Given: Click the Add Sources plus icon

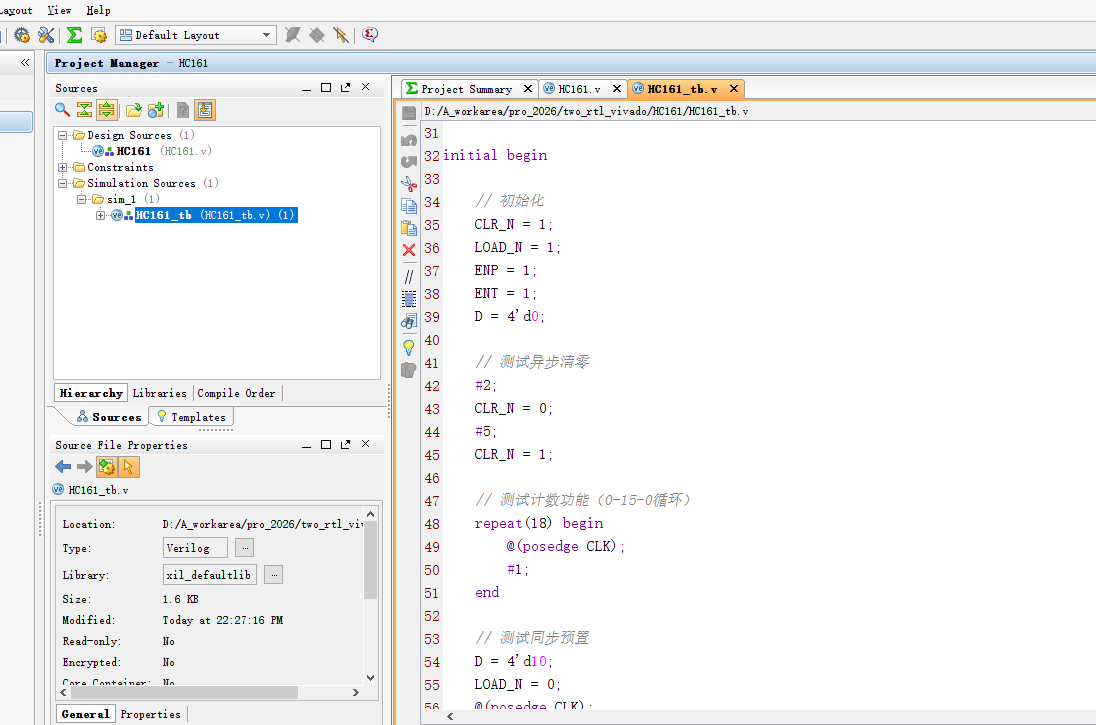Looking at the screenshot, I should point(156,110).
